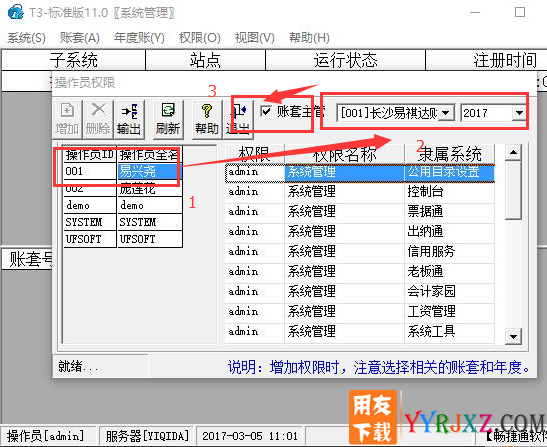Viewport: 547px width, 447px height.
Task: Select the 会计家园 permission row
Action: pyautogui.click(x=360, y=291)
